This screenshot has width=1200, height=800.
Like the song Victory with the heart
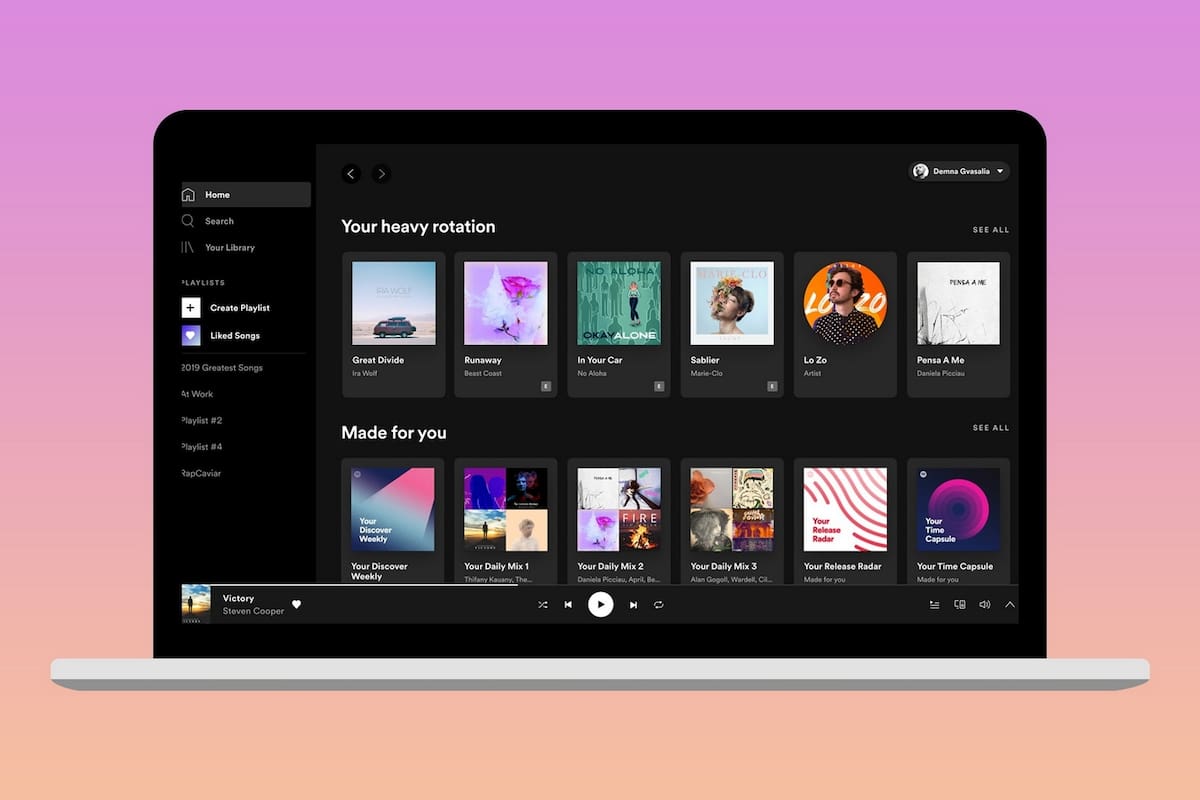click(x=296, y=604)
